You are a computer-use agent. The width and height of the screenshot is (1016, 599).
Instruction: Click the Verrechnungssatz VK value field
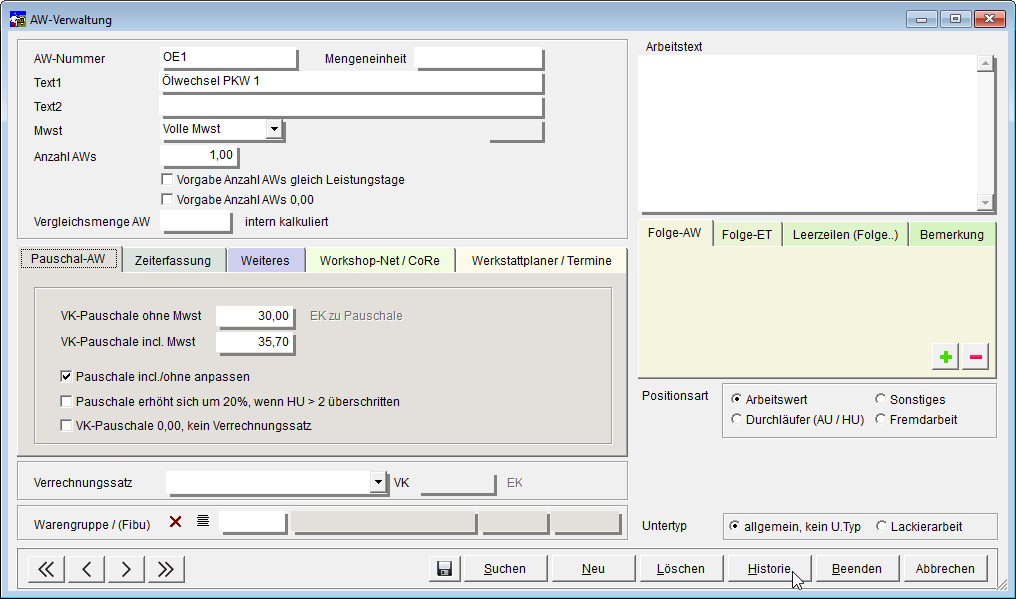[458, 483]
